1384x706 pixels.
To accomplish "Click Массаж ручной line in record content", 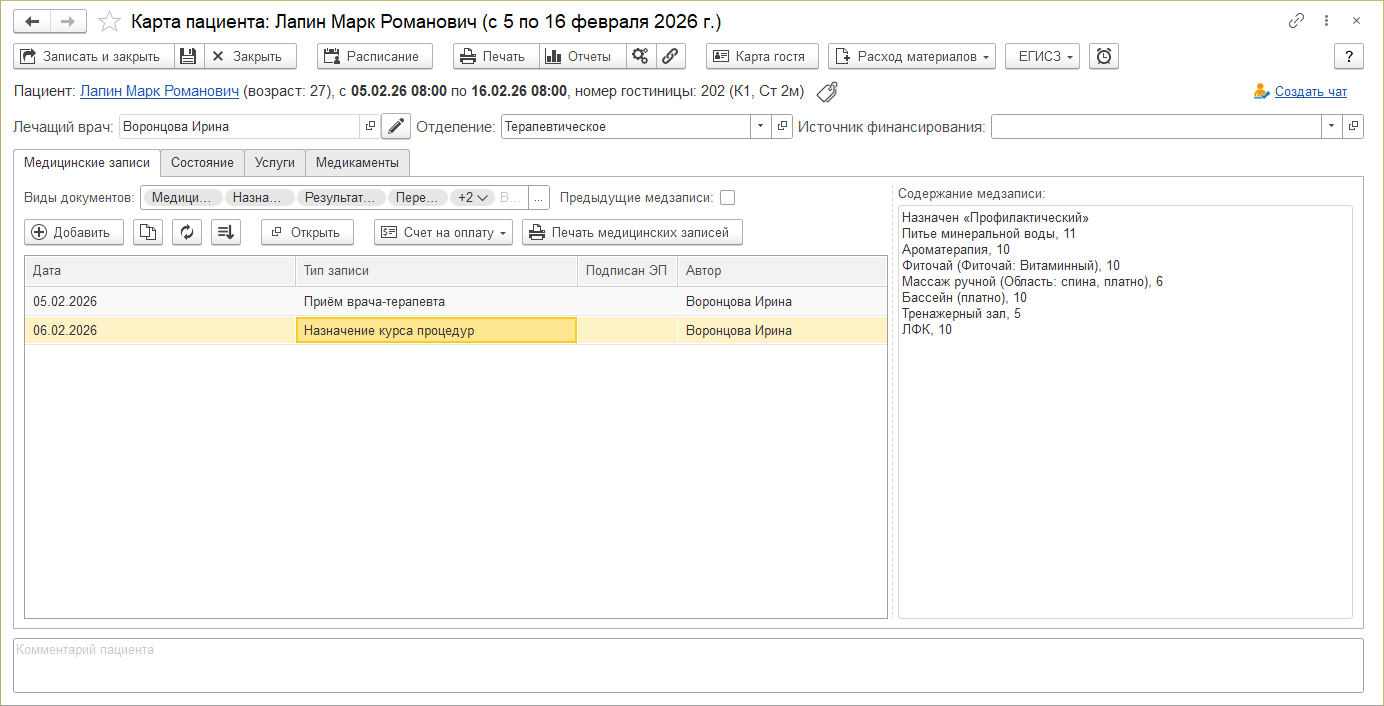I will (x=1032, y=281).
